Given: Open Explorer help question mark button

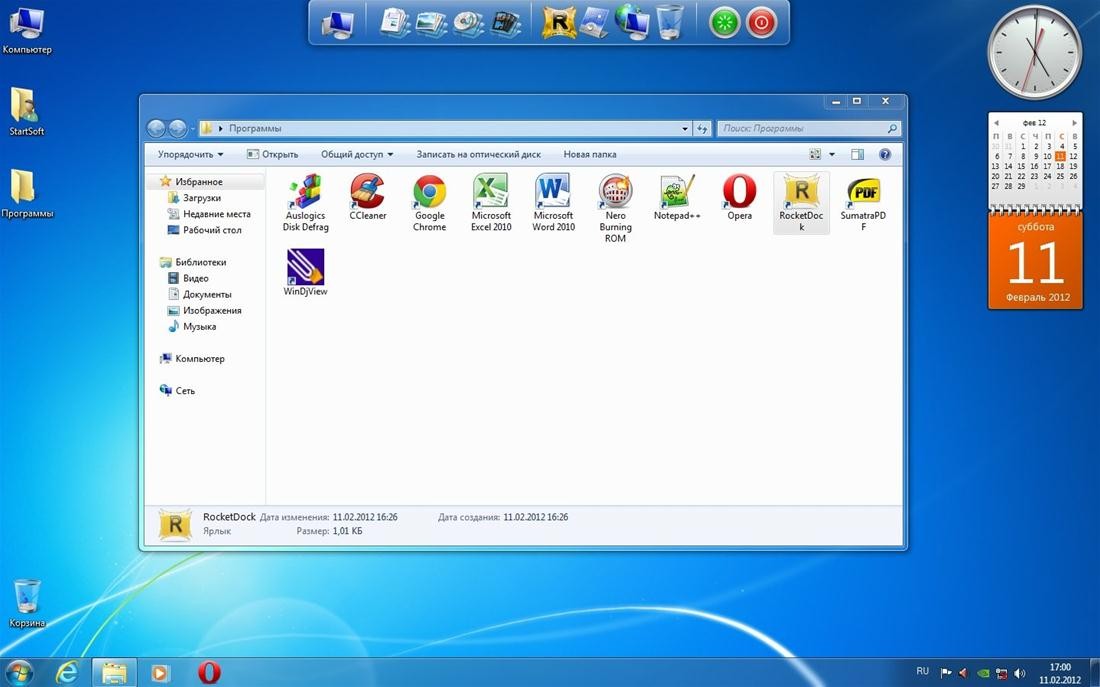Looking at the screenshot, I should click(x=885, y=154).
